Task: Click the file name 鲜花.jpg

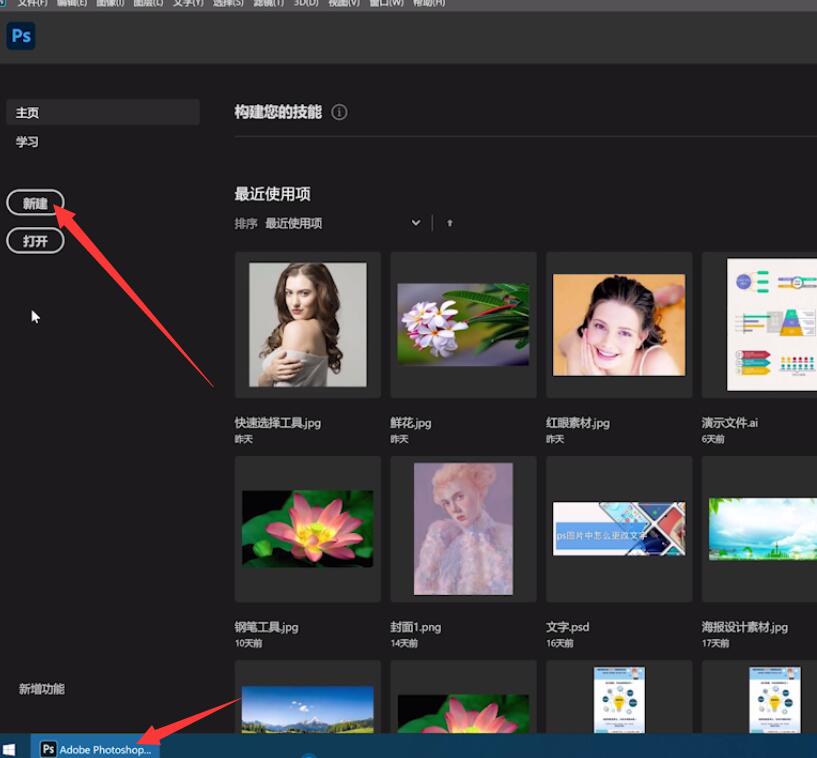Action: point(411,423)
